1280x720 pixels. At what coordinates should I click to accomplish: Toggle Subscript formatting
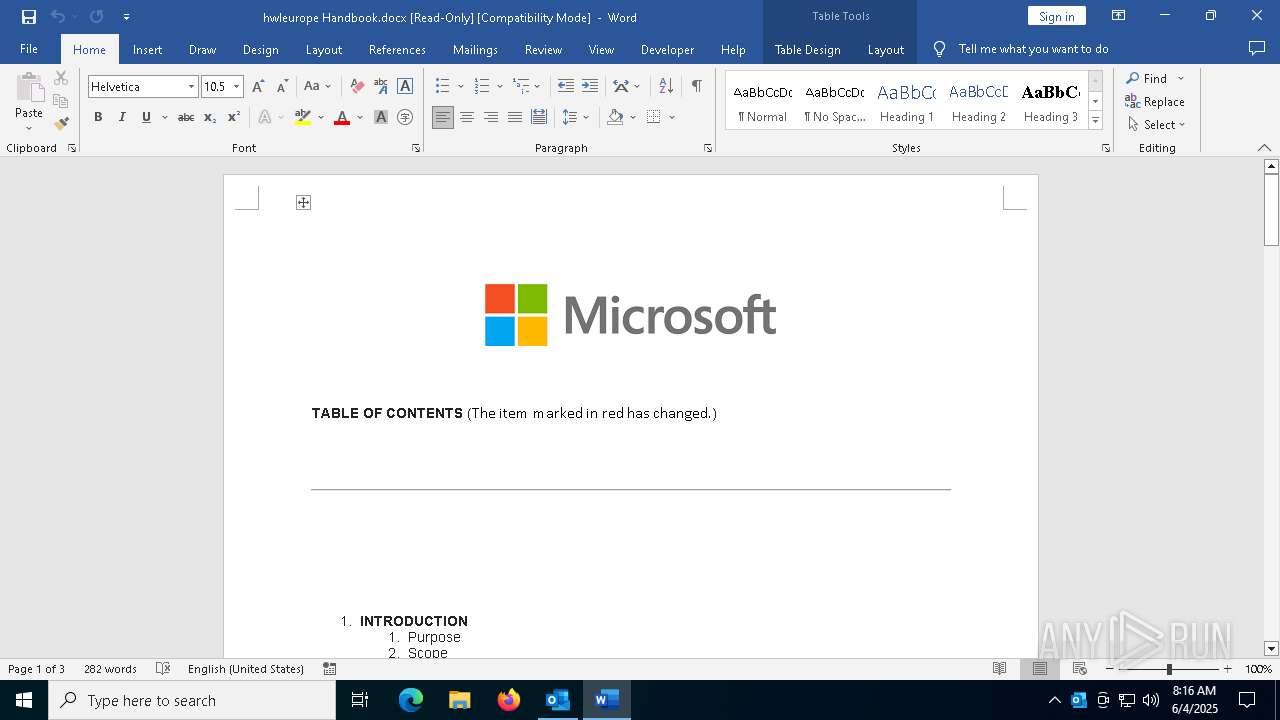coord(210,117)
